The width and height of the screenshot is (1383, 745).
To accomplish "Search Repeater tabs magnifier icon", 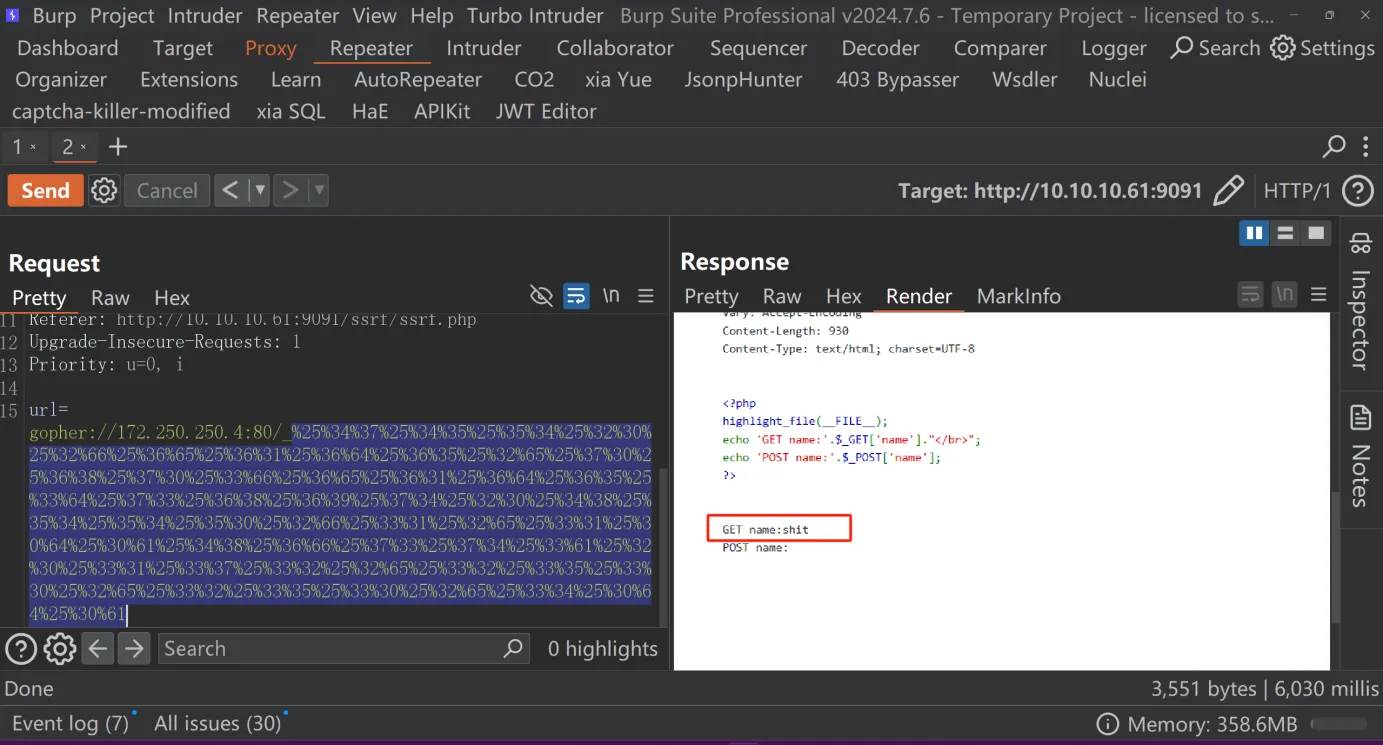I will point(1334,147).
